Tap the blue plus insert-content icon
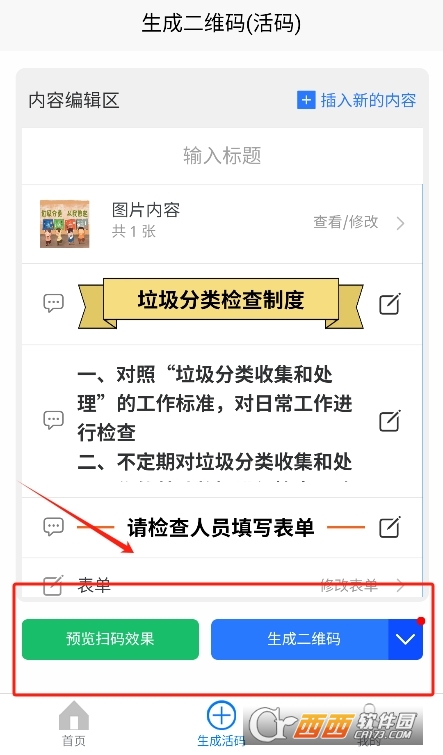Viewport: 443px width, 755px height. tap(306, 100)
